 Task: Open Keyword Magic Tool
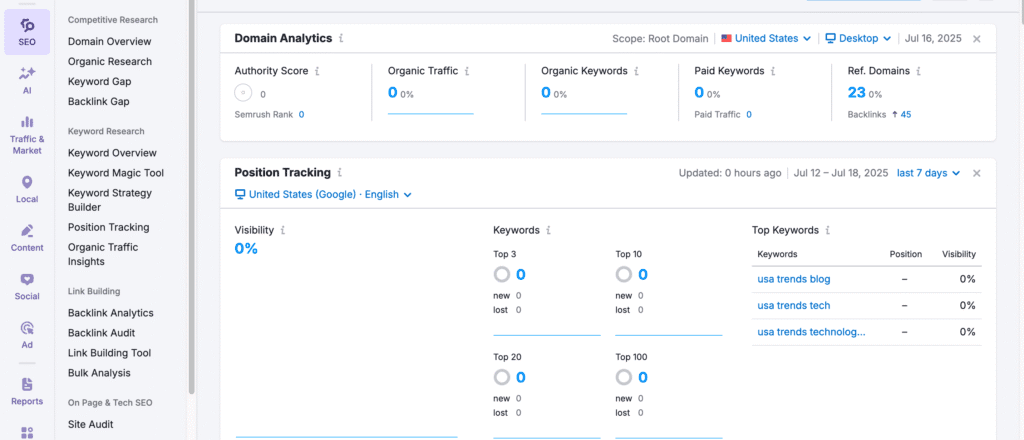(116, 173)
